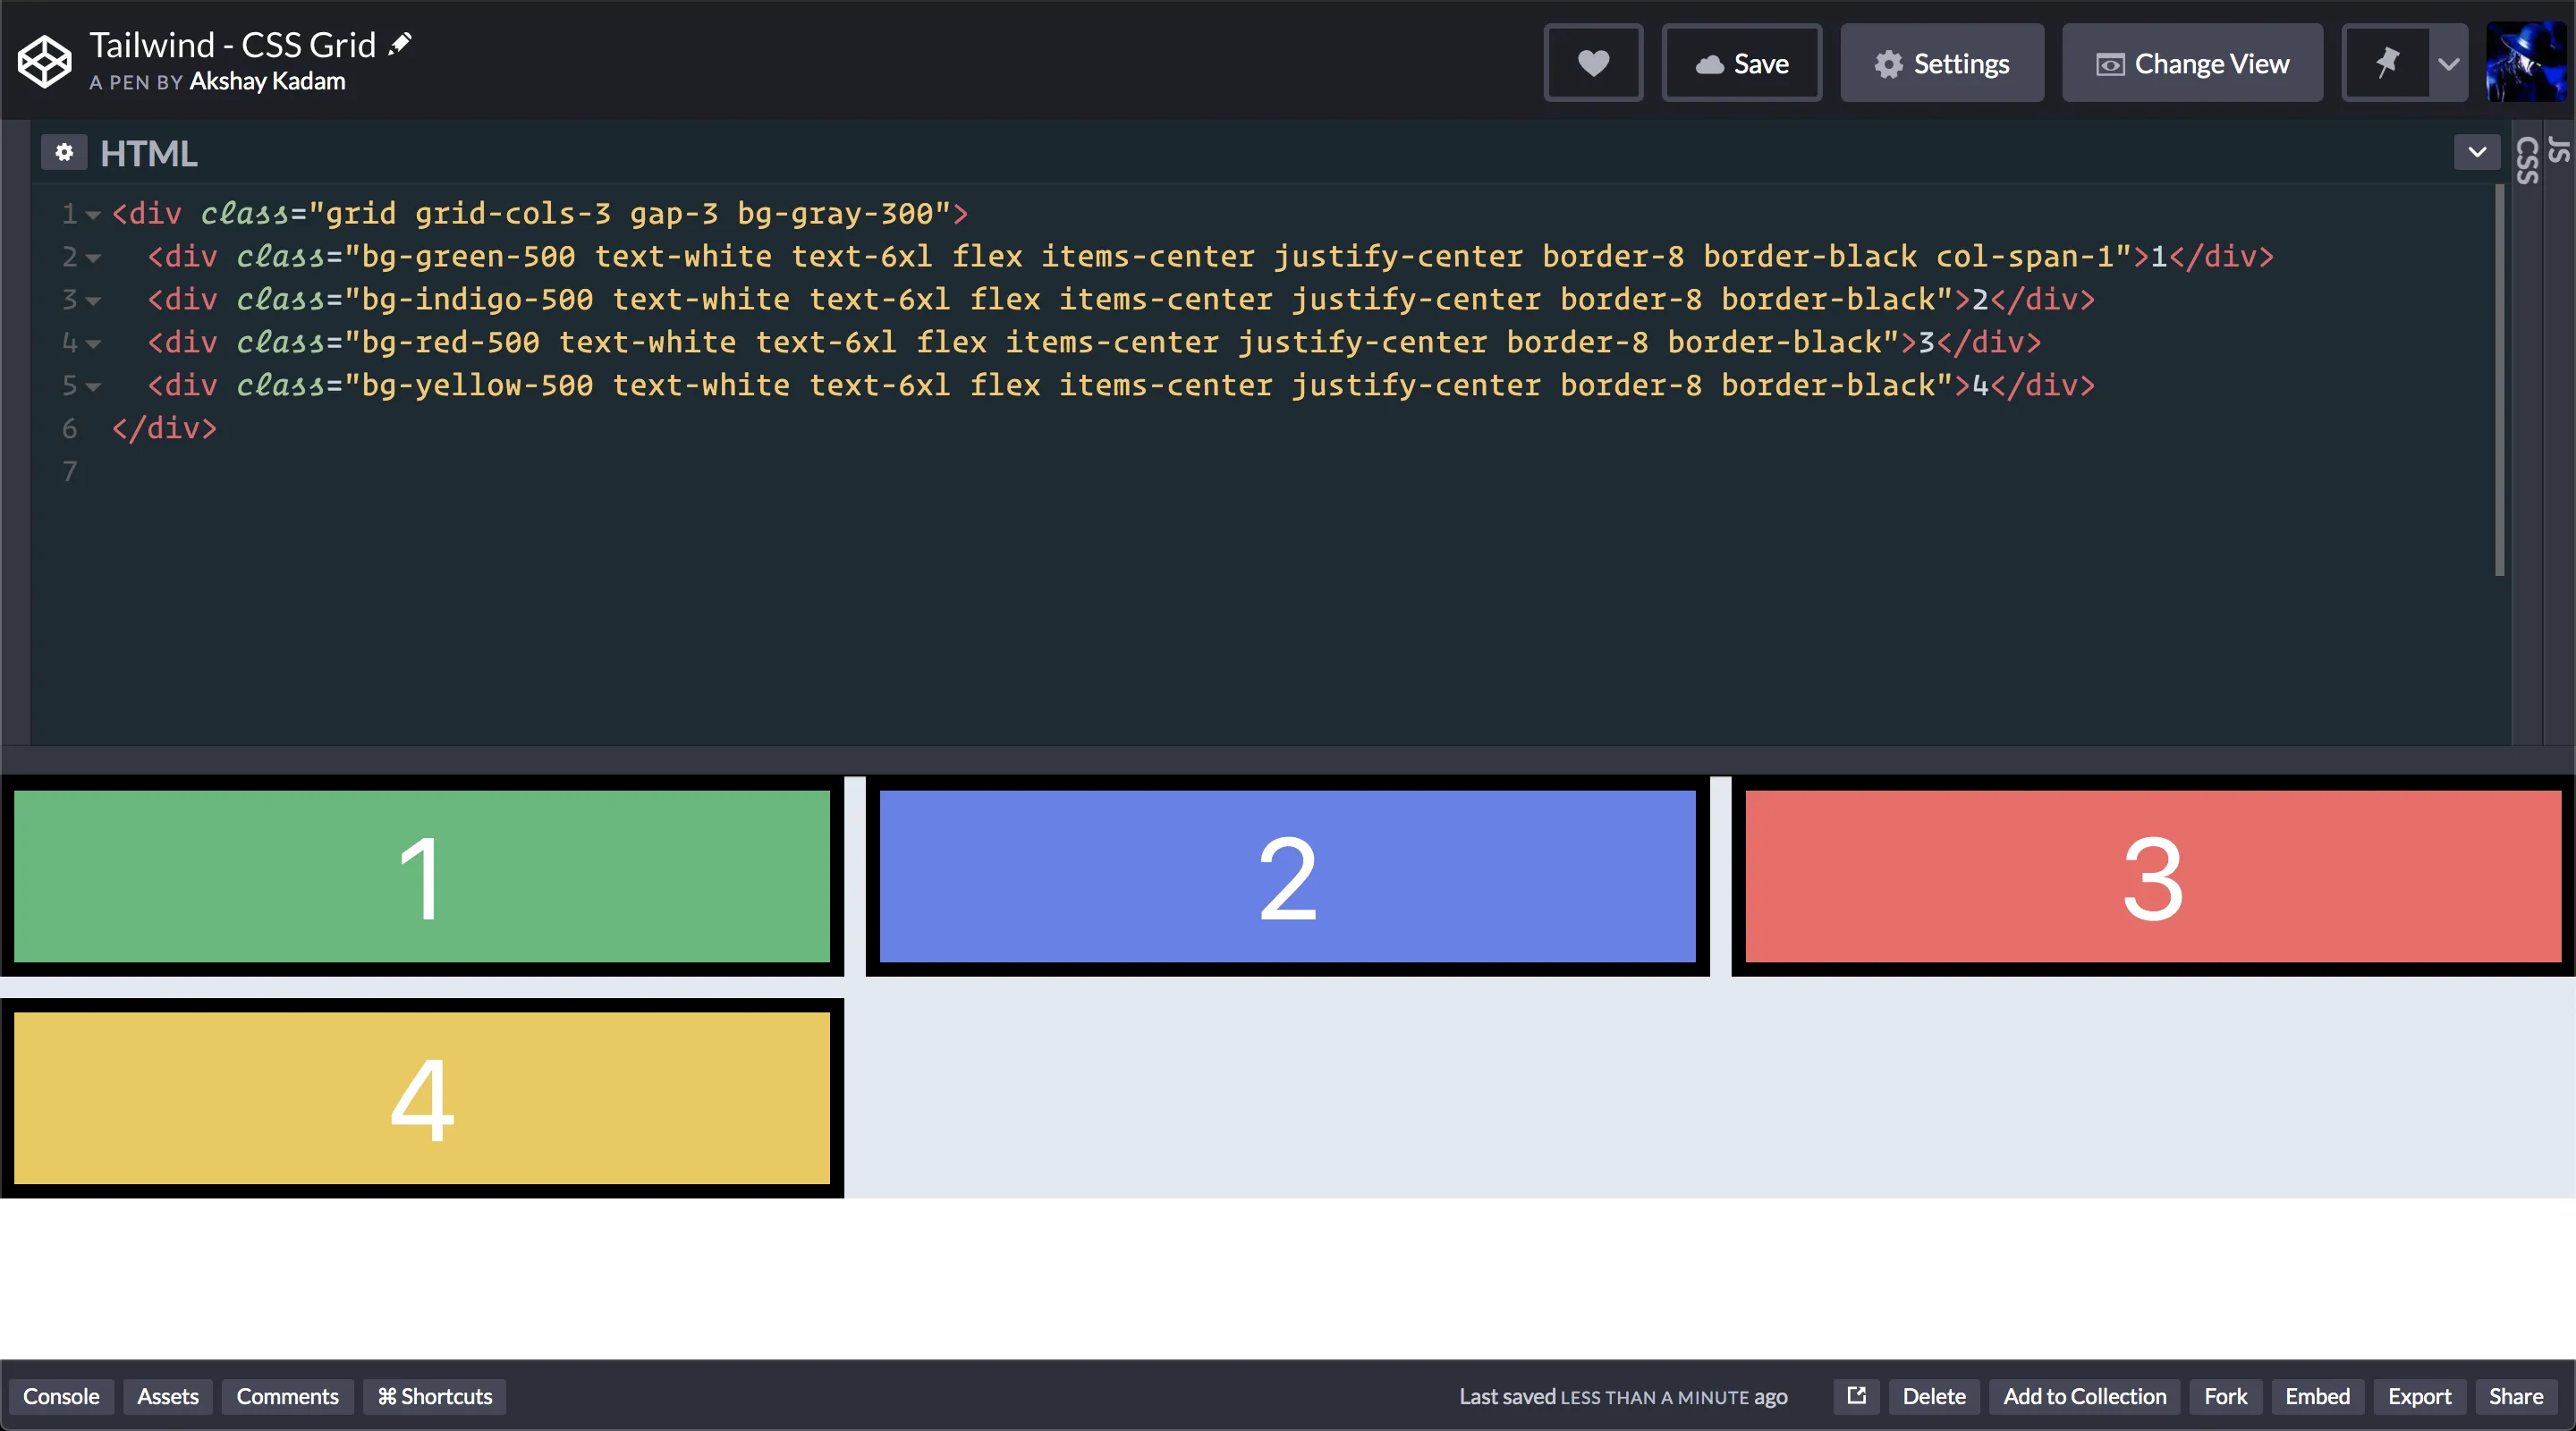This screenshot has width=2576, height=1431.
Task: Toggle the Assets panel
Action: [167, 1396]
